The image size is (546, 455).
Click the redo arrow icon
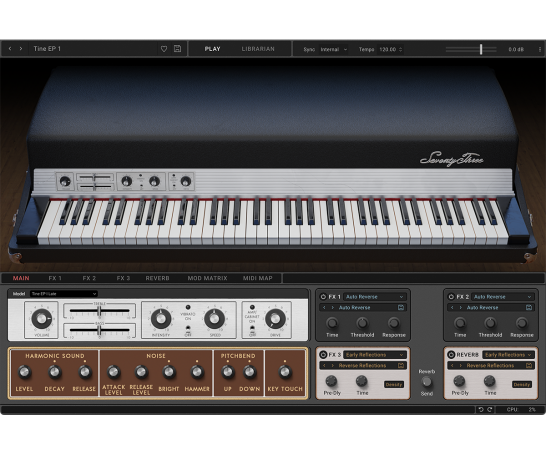click(x=490, y=409)
